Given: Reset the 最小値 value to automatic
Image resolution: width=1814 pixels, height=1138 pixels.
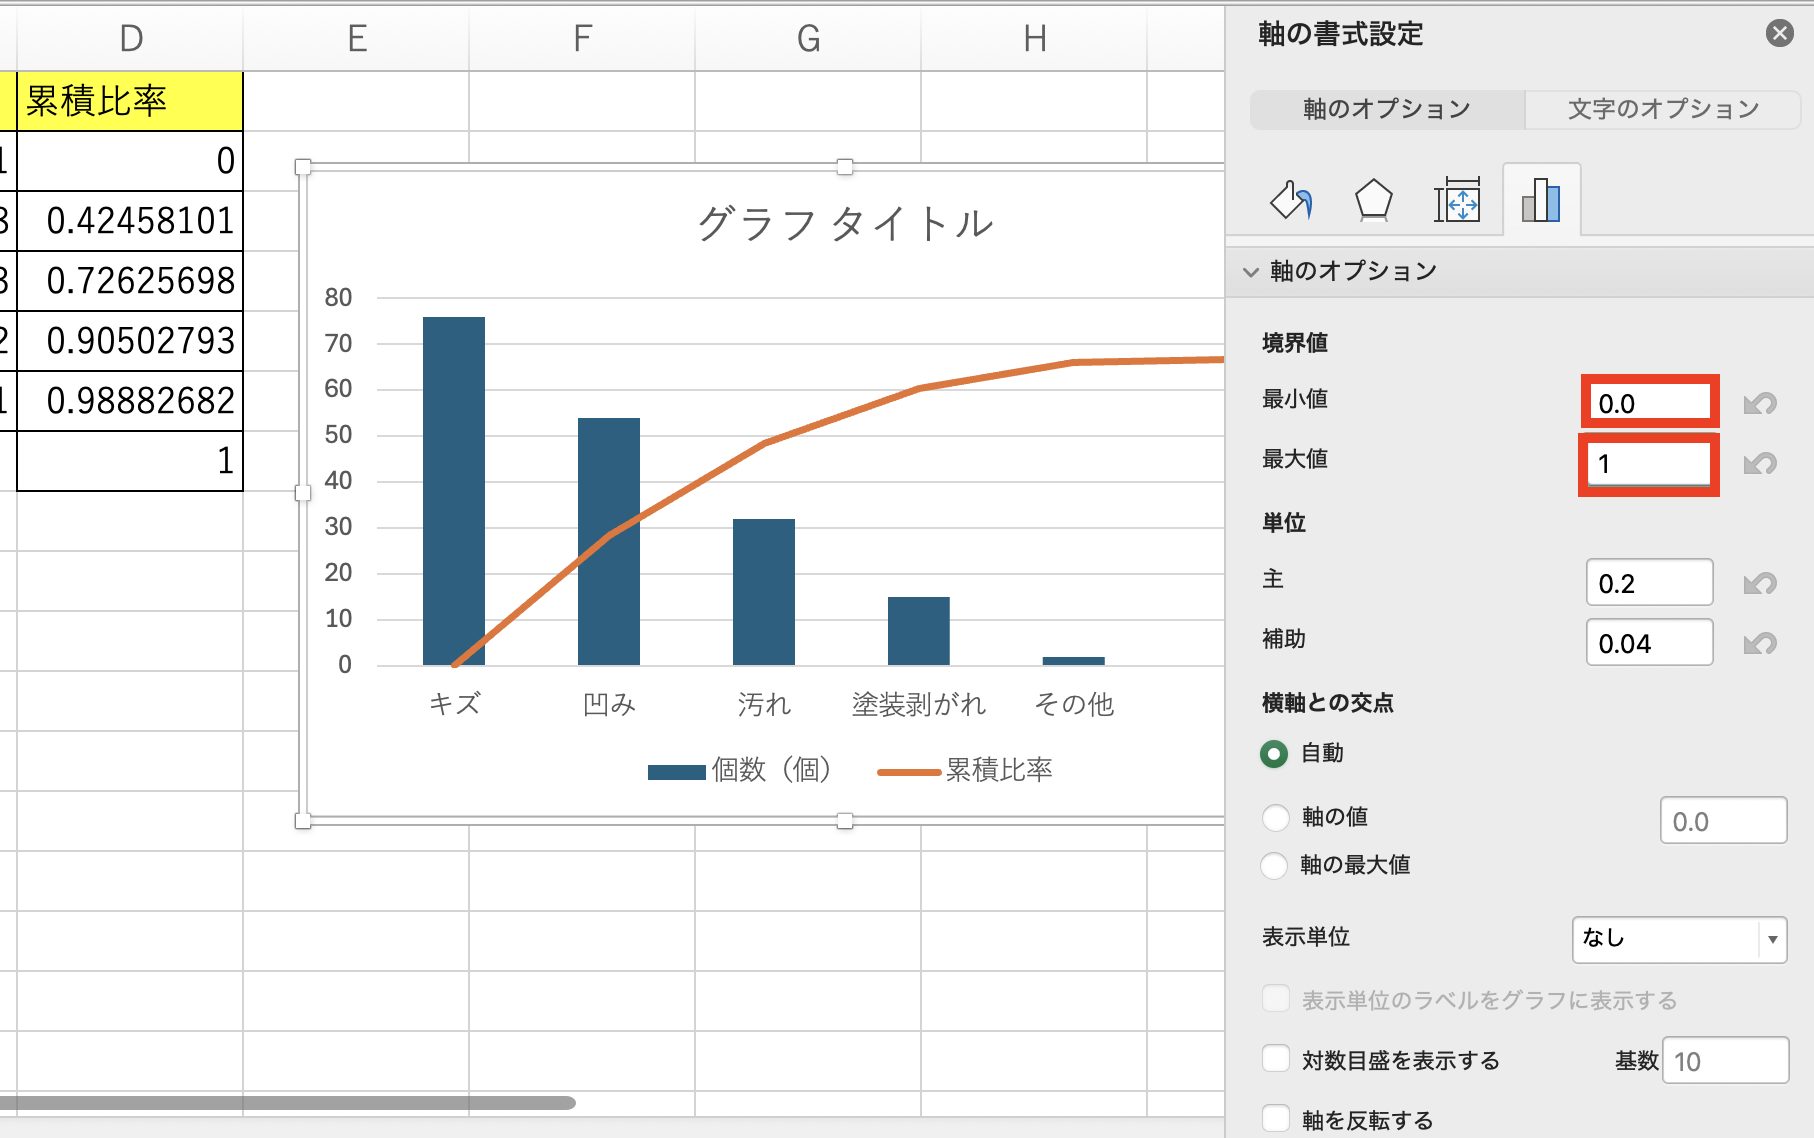Looking at the screenshot, I should point(1760,404).
